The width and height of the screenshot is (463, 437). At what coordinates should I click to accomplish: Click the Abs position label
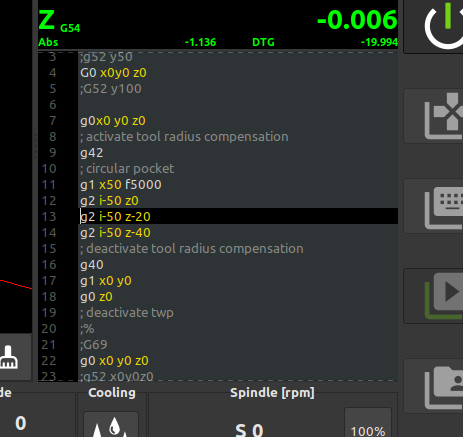click(x=48, y=42)
